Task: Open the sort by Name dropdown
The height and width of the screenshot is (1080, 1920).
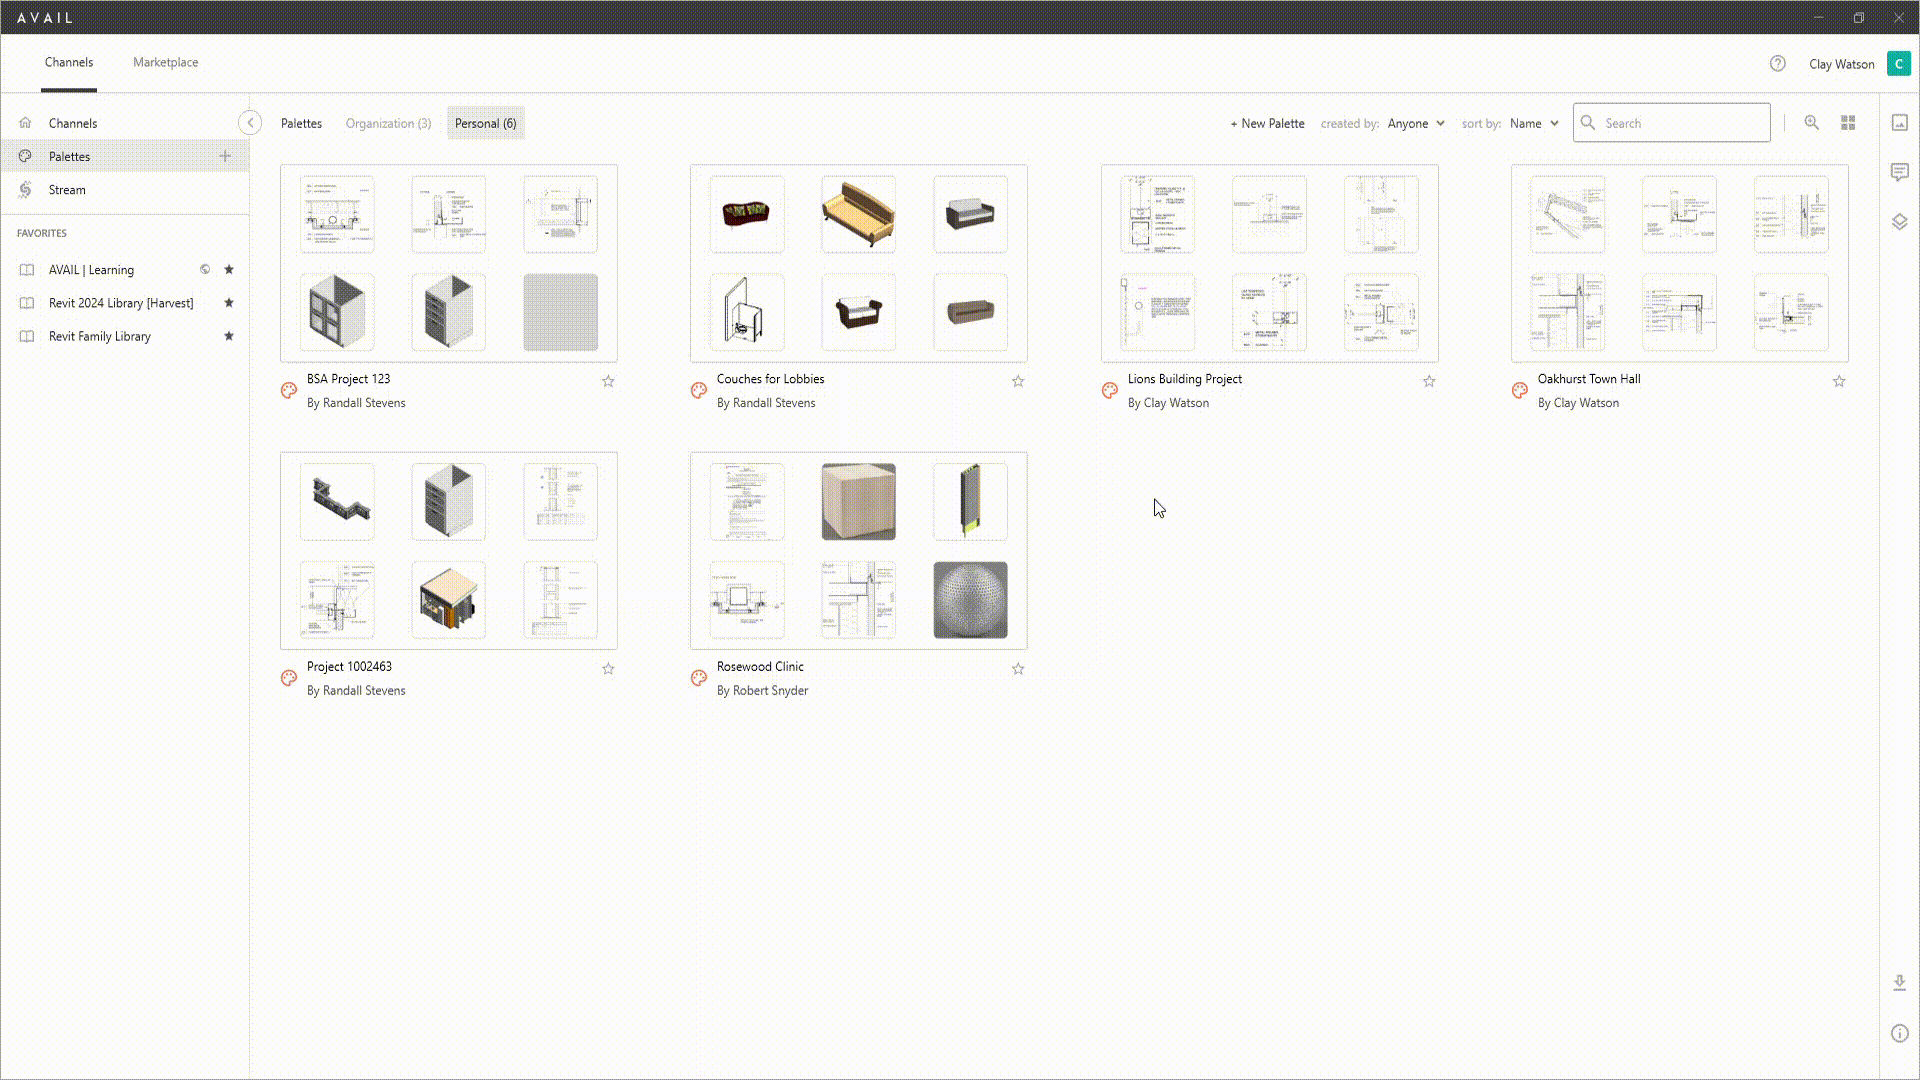Action: coord(1534,123)
